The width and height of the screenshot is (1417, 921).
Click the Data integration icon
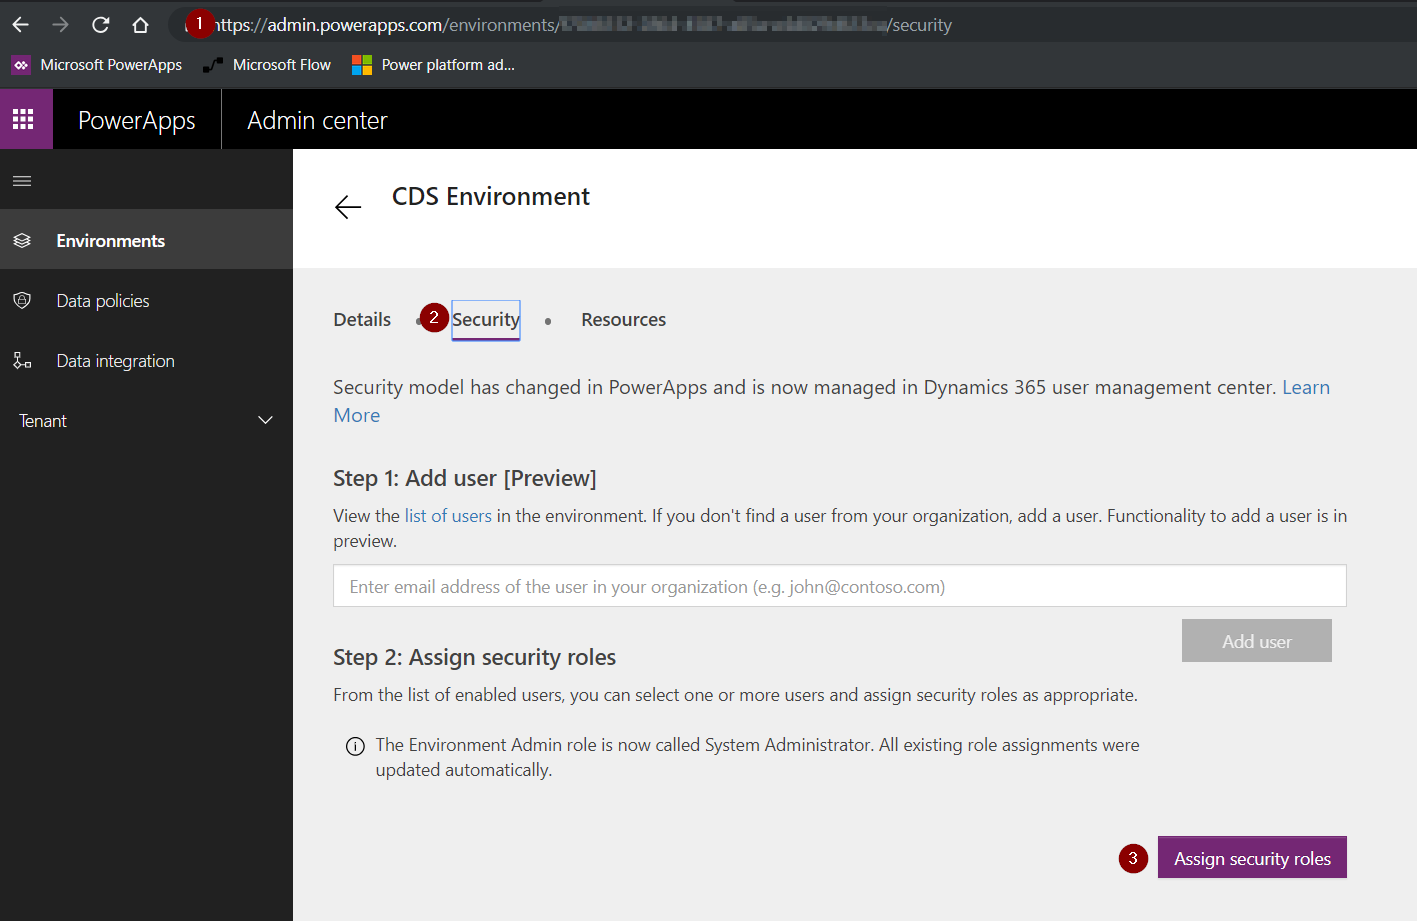[x=22, y=361]
